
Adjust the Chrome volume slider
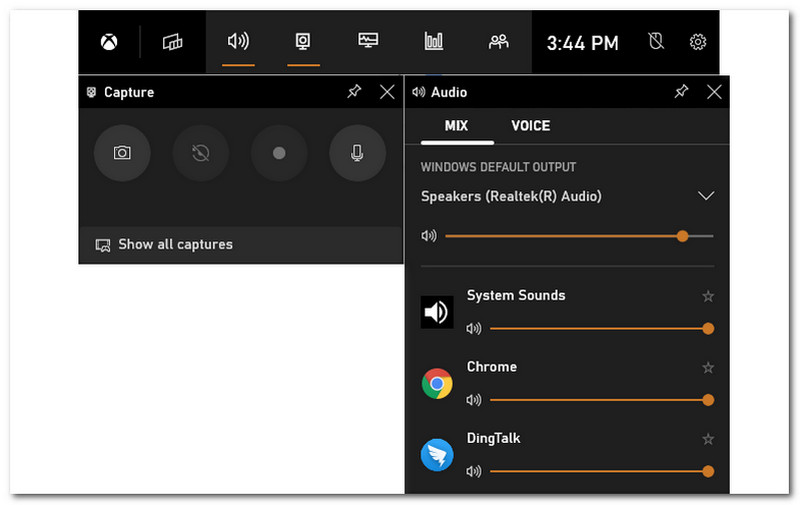[x=602, y=400]
